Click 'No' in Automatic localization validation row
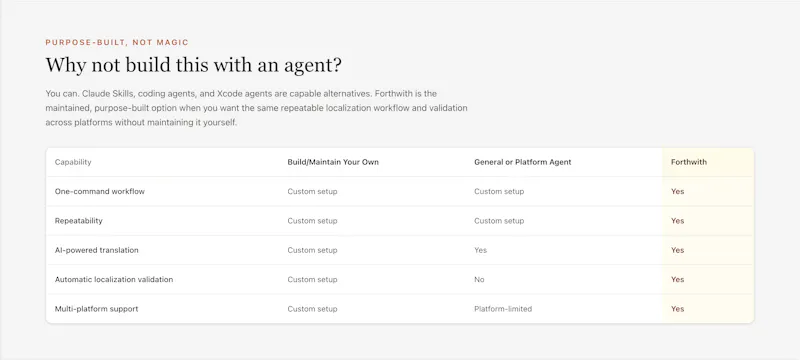This screenshot has width=800, height=360. 479,279
